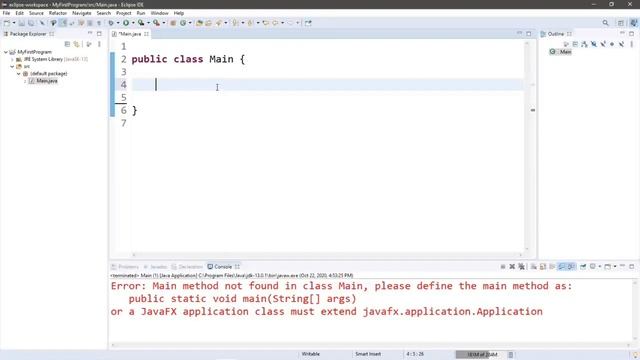
Task: Click 'Writable' in status bar
Action: pos(311,354)
